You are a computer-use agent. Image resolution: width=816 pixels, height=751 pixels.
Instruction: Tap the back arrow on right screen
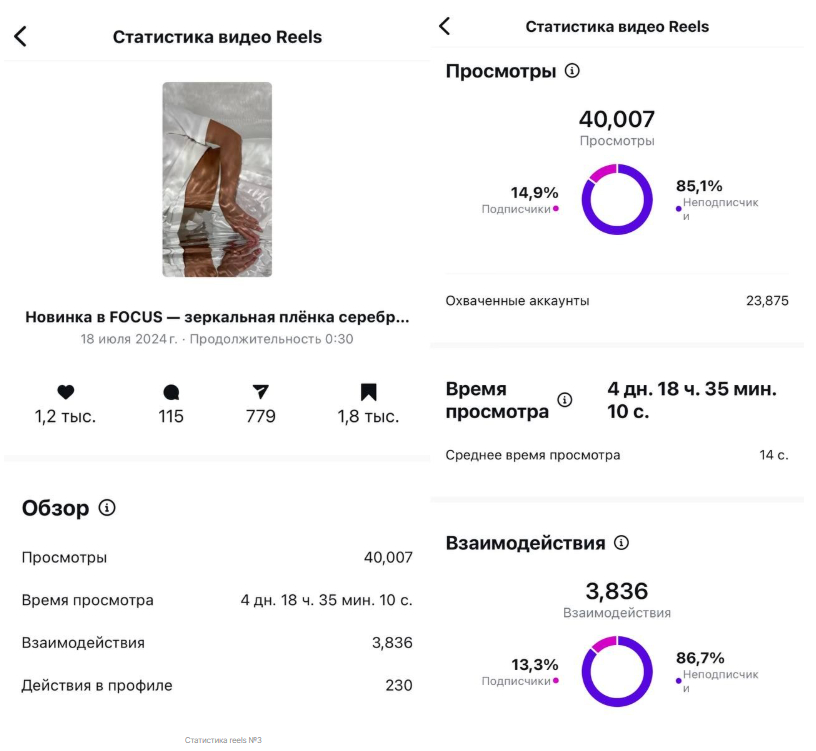[445, 27]
